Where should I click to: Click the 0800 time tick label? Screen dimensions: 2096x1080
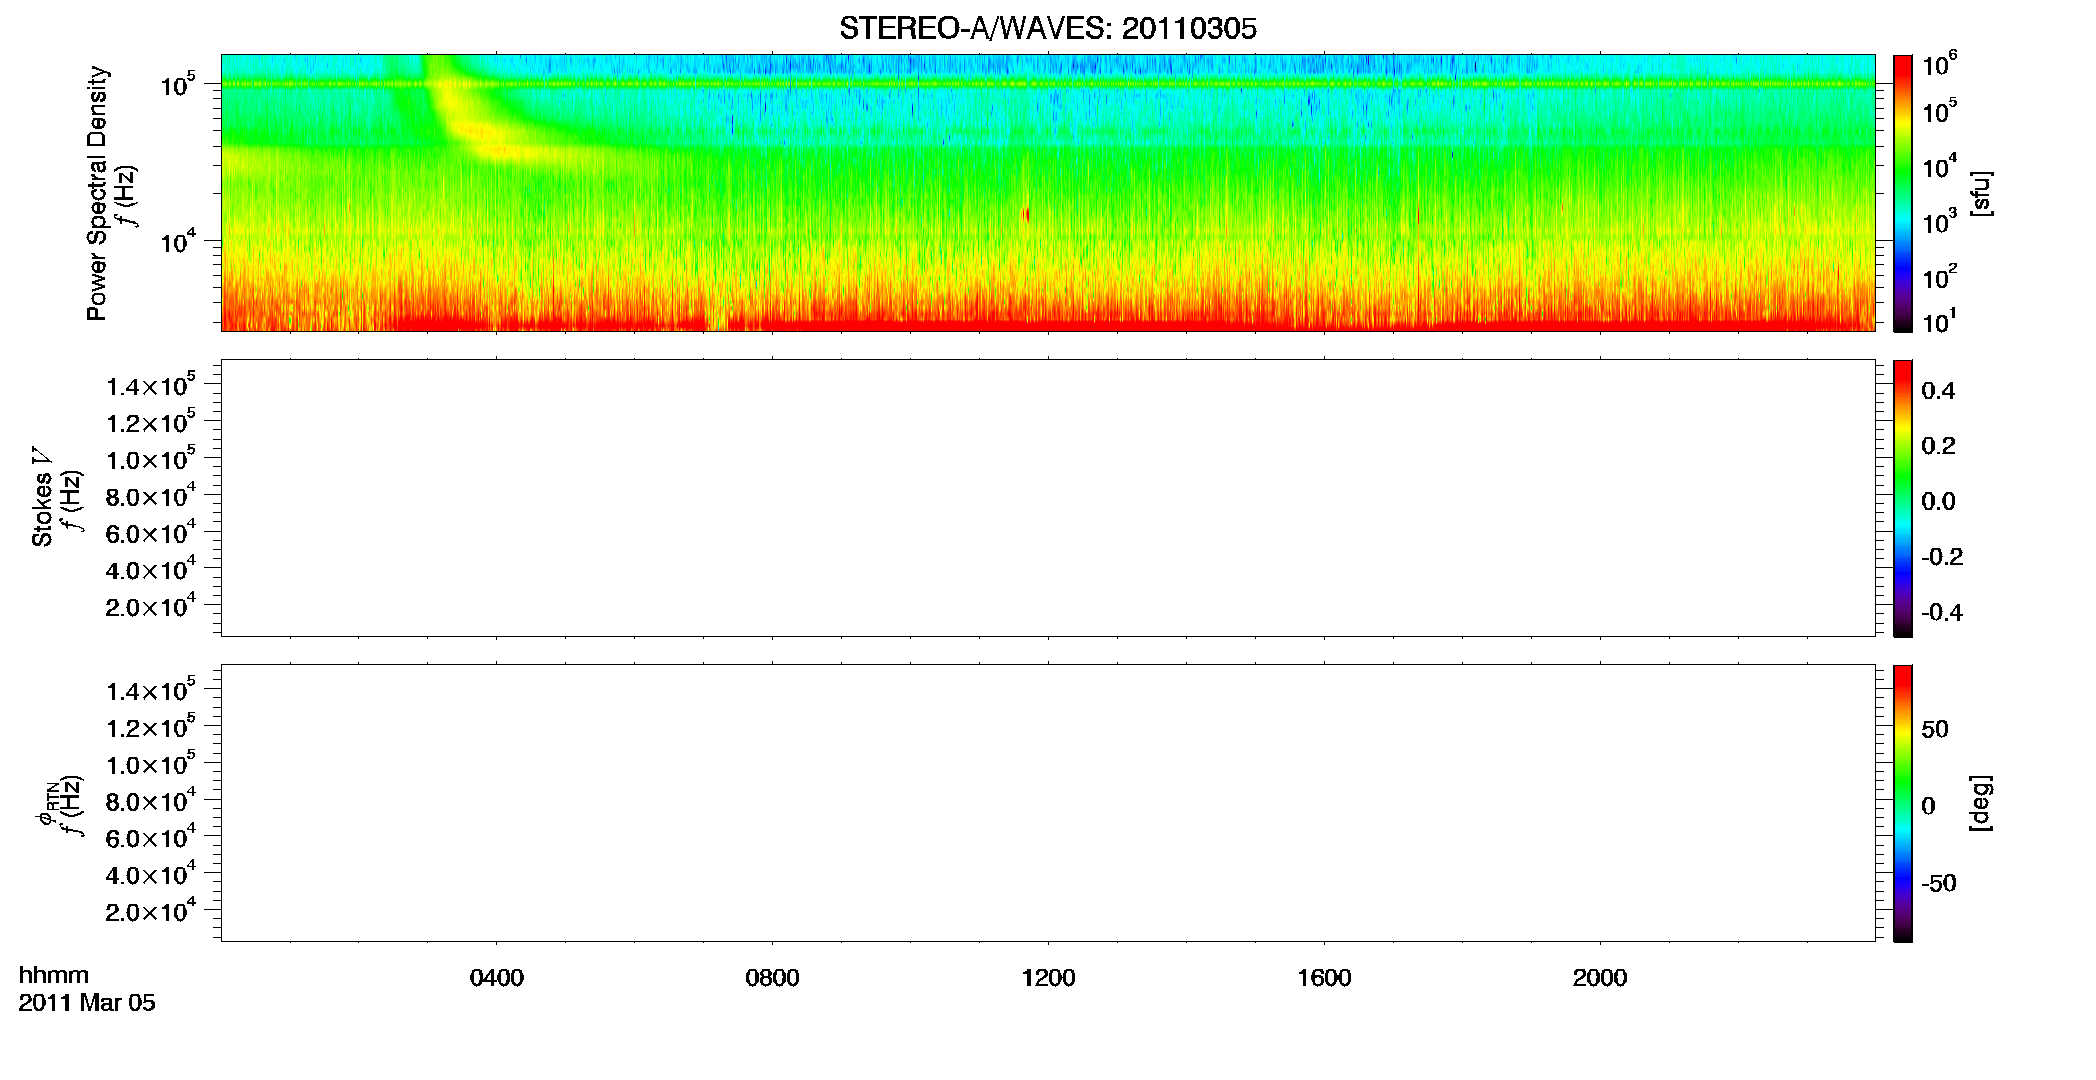(772, 978)
